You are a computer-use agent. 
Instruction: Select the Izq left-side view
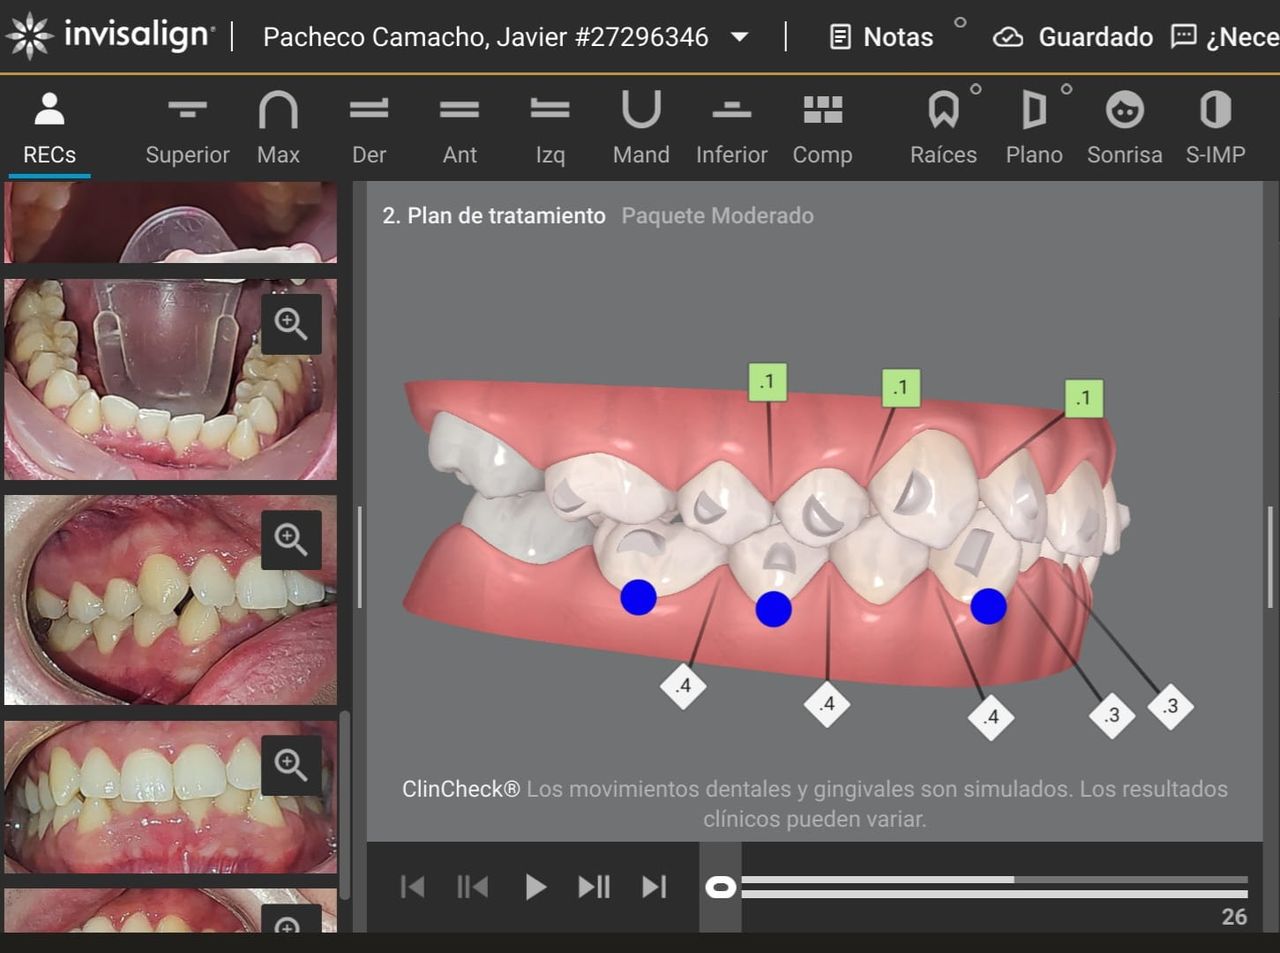pyautogui.click(x=550, y=129)
